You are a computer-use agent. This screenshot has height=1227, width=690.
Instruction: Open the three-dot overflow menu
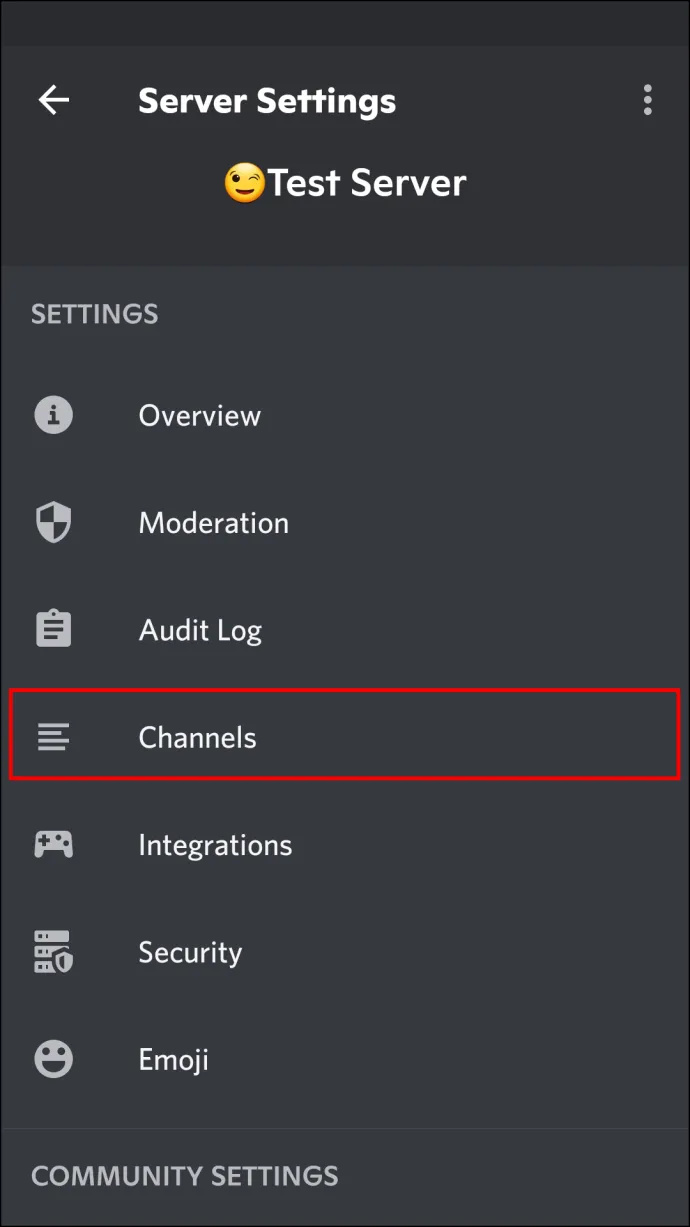(x=648, y=100)
